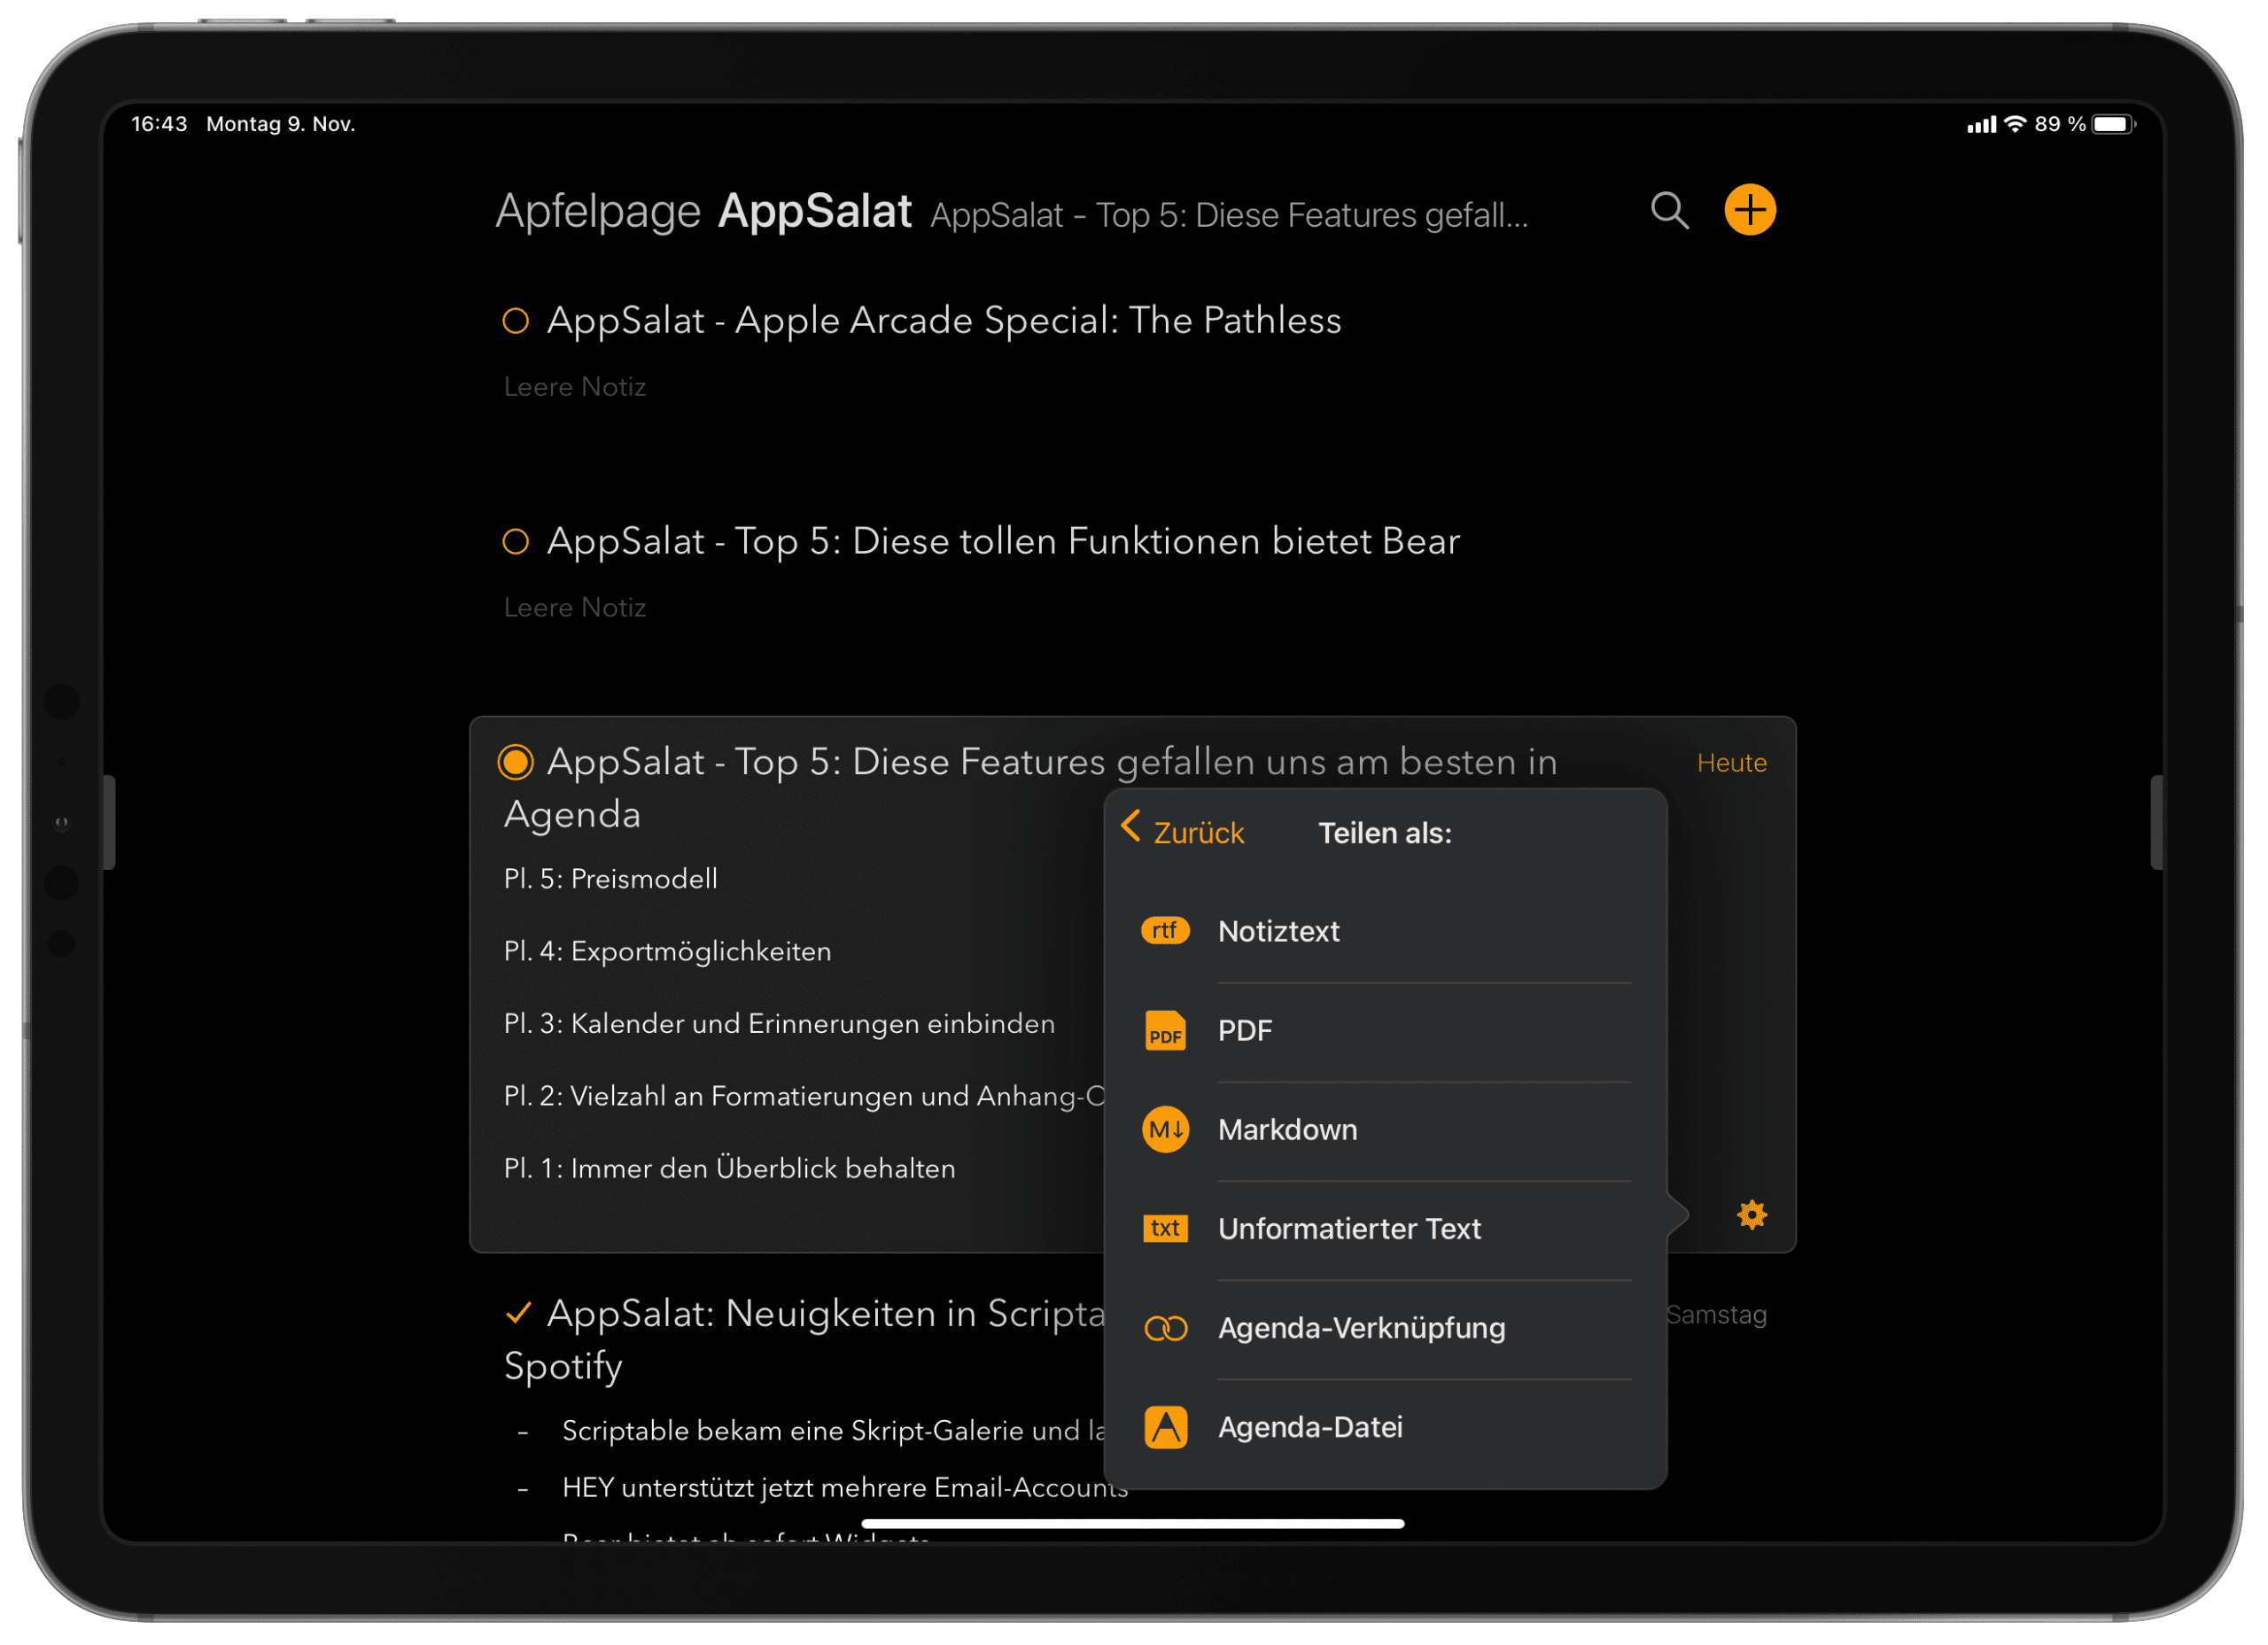Share as Unformatierter Text

click(1385, 1229)
